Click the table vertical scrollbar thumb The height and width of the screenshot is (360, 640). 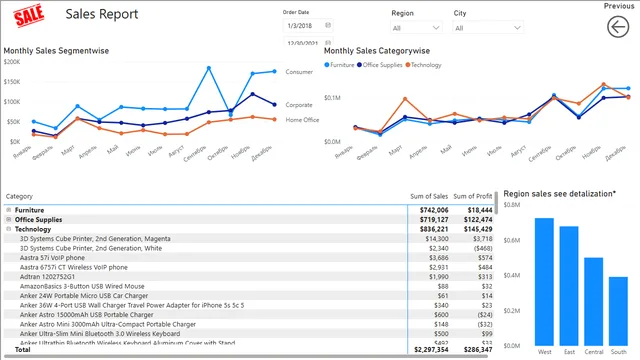496,203
